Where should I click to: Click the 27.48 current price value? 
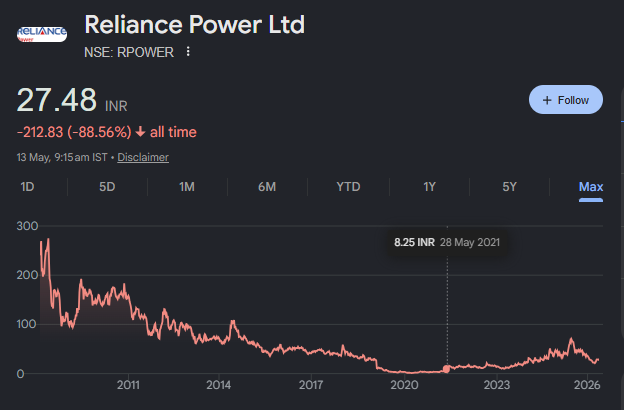pyautogui.click(x=57, y=100)
